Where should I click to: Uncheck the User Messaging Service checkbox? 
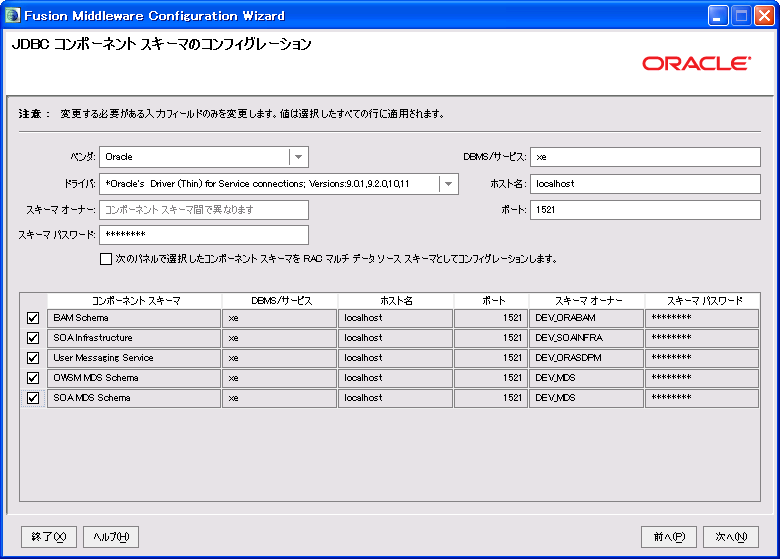33,358
